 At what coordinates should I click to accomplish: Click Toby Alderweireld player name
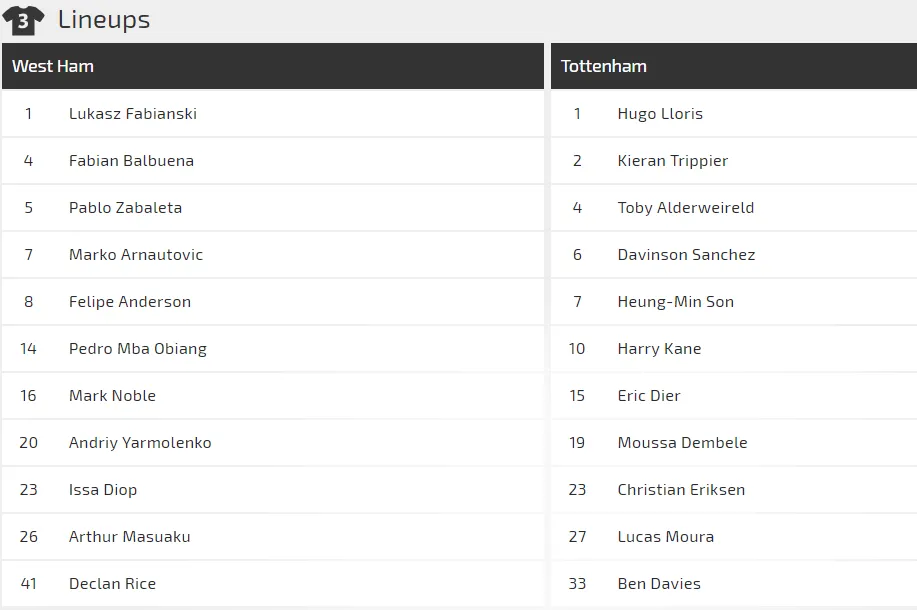click(x=686, y=208)
